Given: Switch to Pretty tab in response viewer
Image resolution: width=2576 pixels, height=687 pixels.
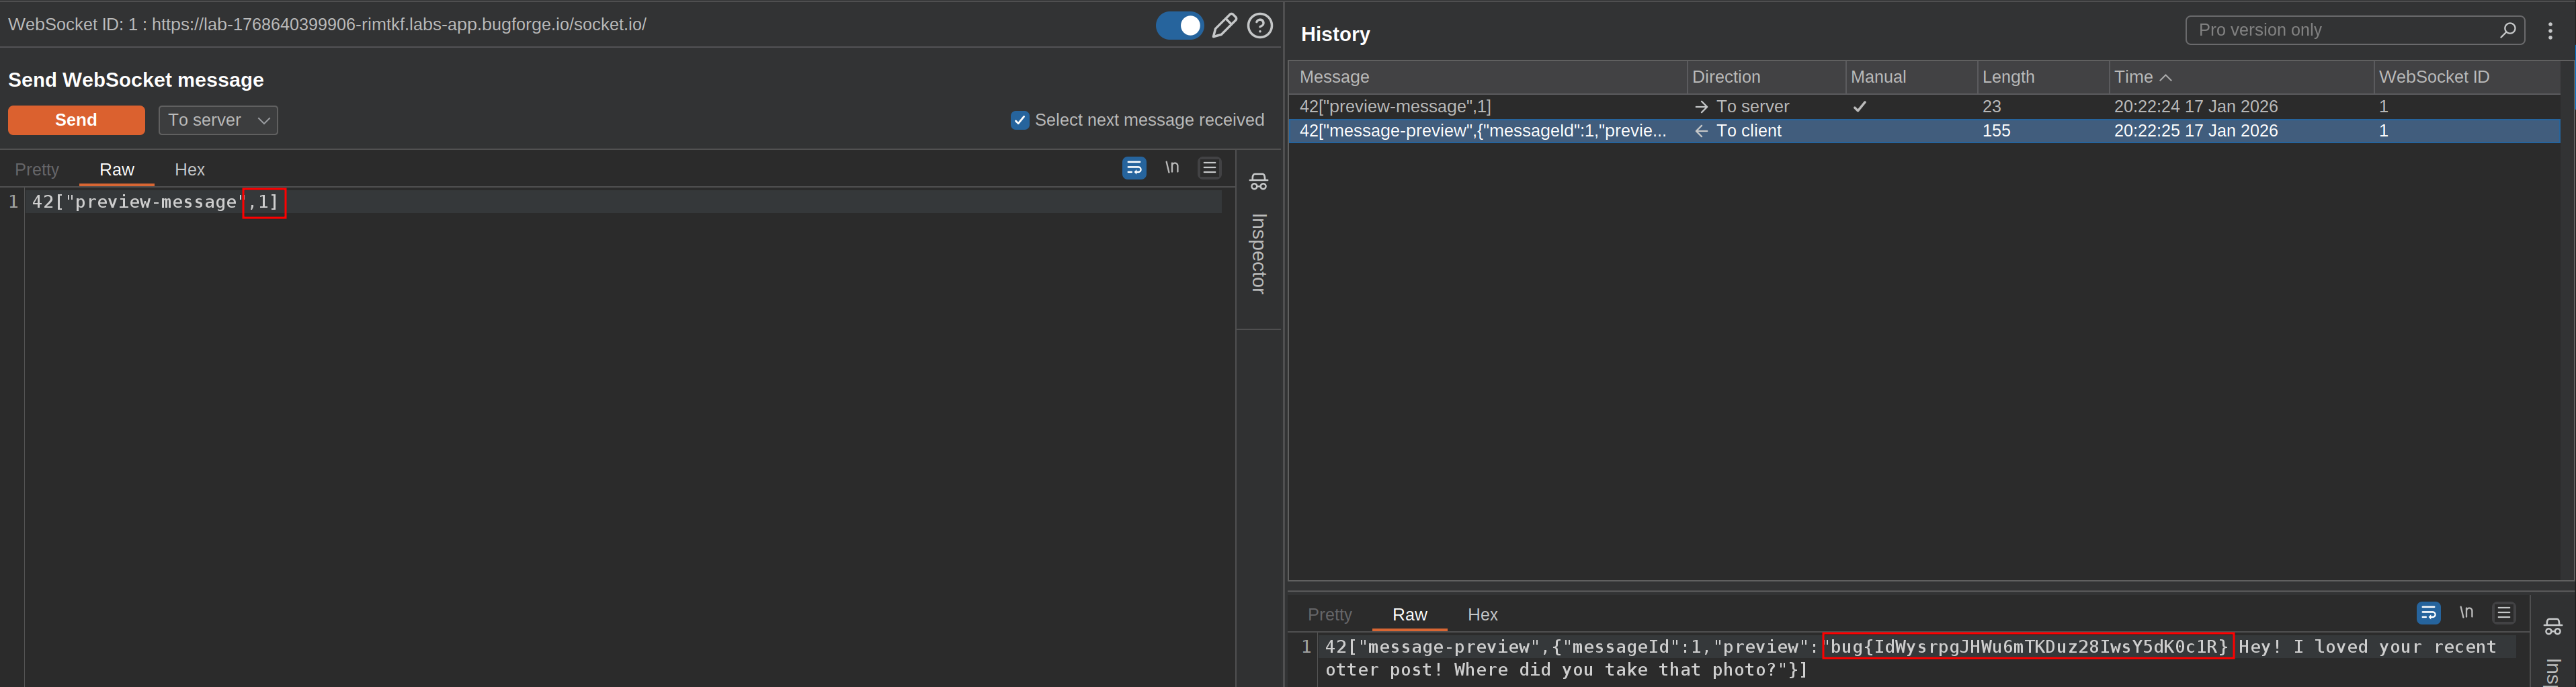Looking at the screenshot, I should [x=1329, y=615].
